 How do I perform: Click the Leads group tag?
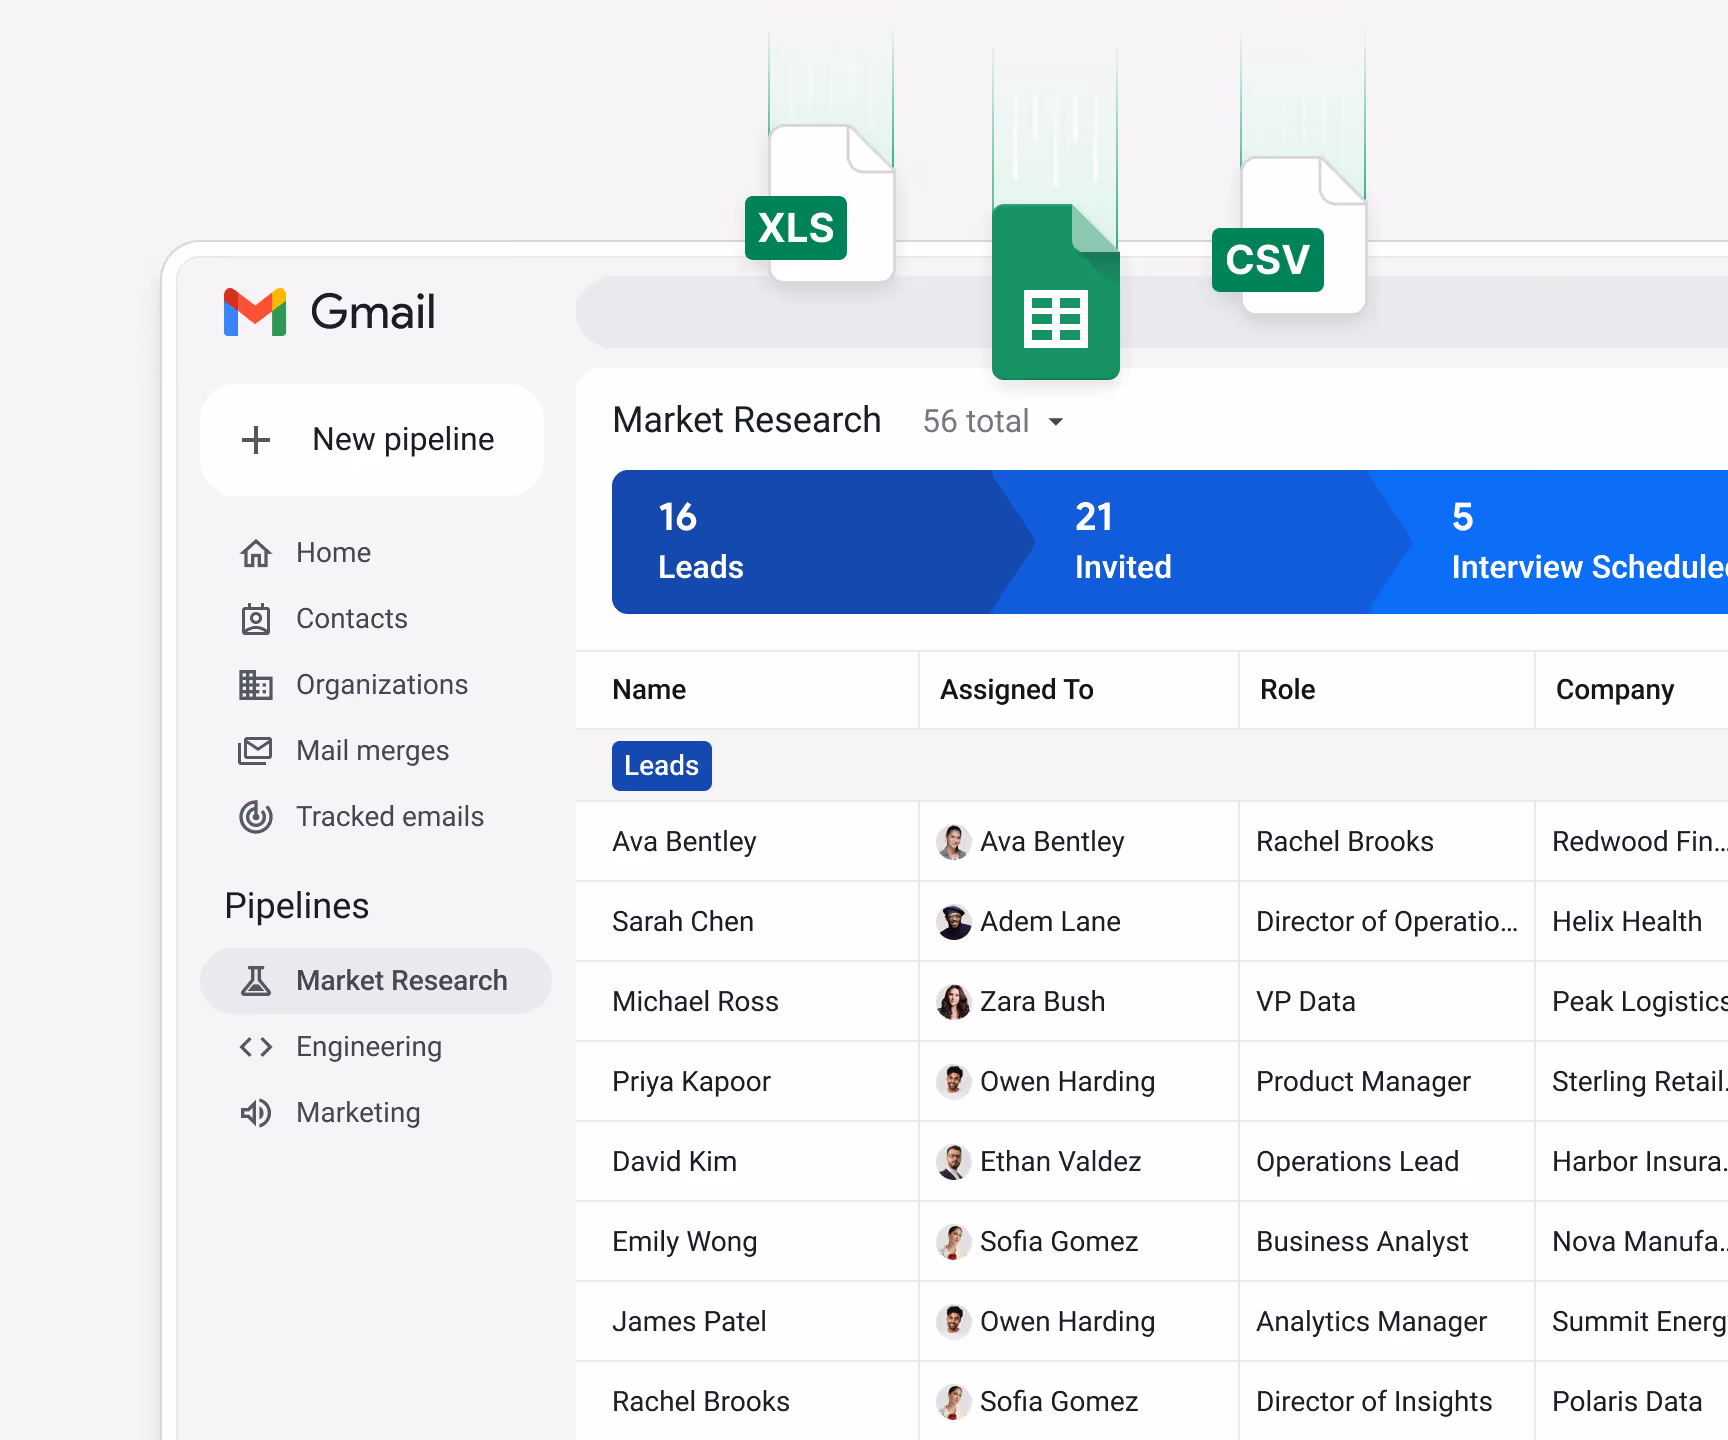[x=662, y=766]
